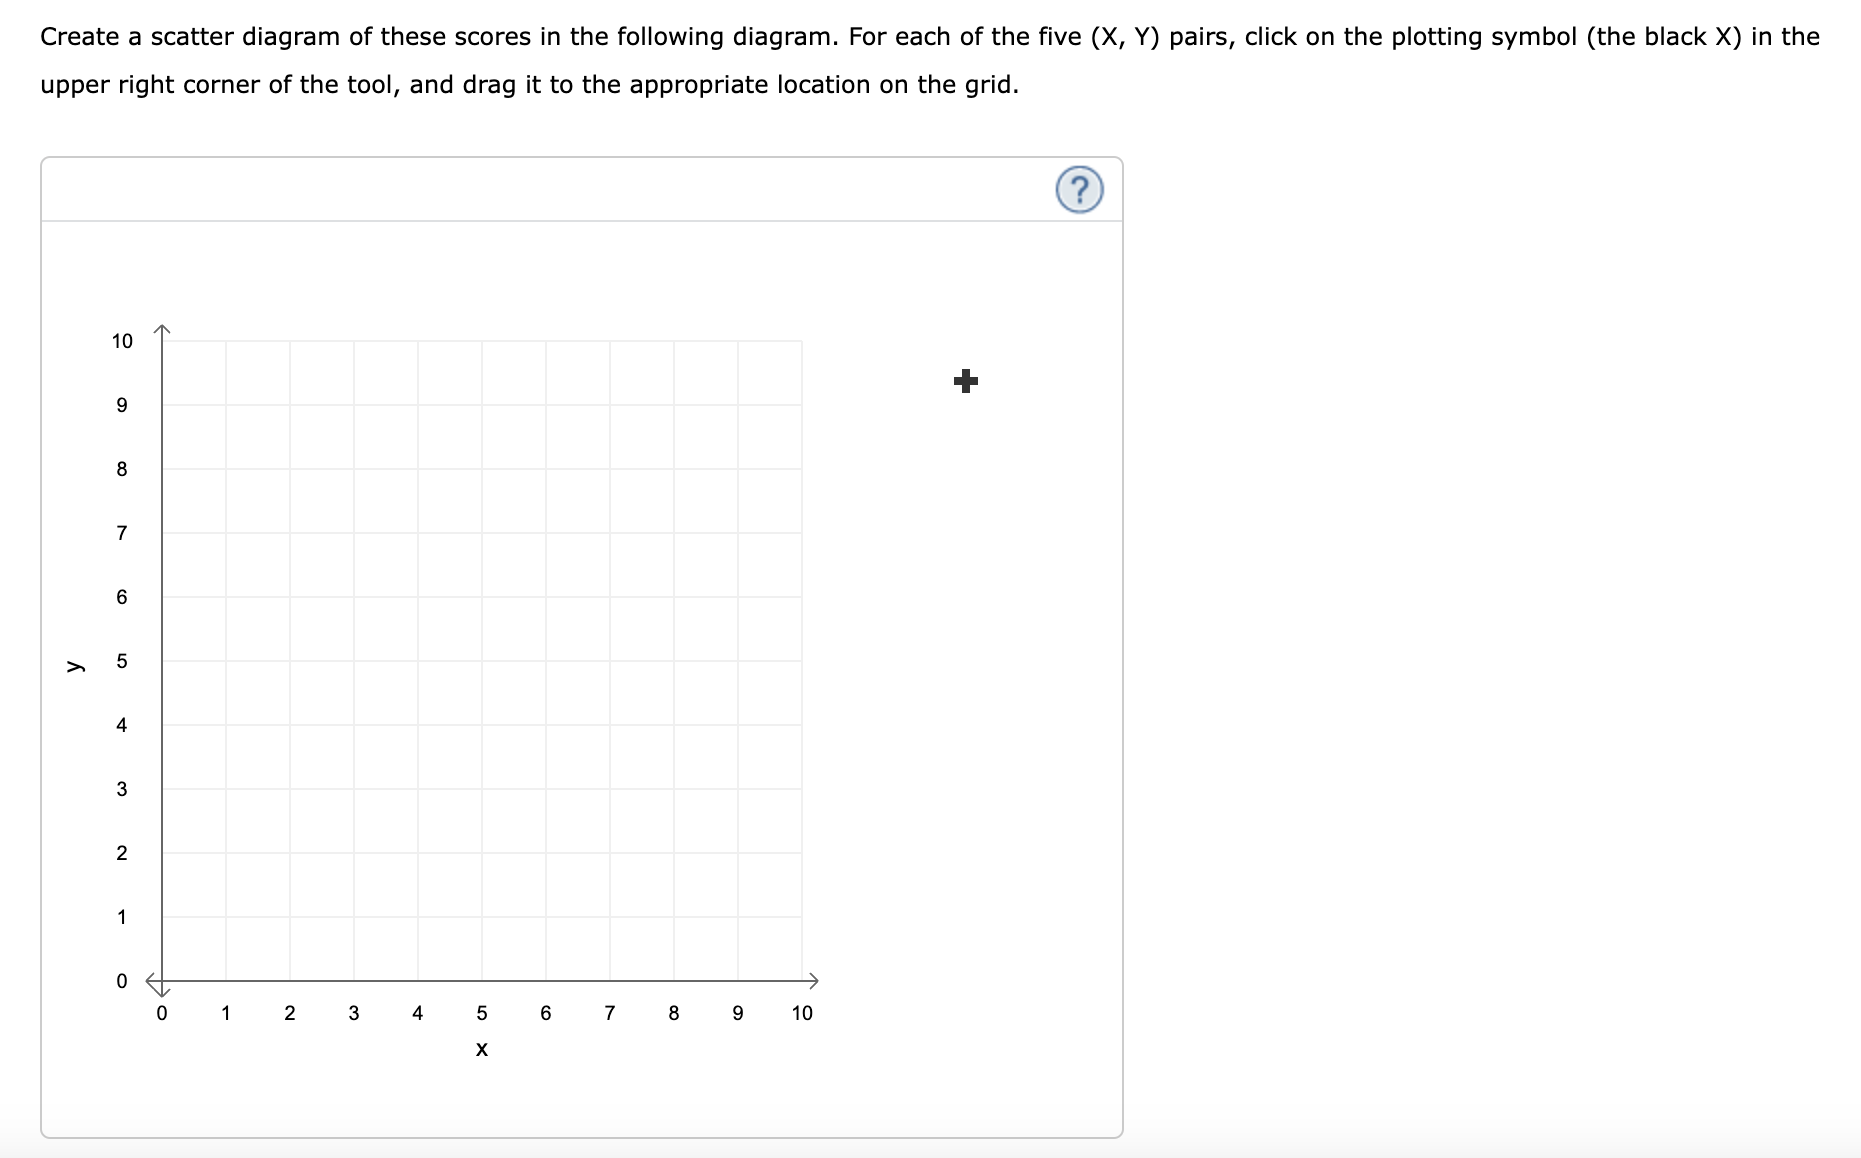Screen dimensions: 1861x1158
Task: Click the X axis label below the grid
Action: [x=482, y=1049]
